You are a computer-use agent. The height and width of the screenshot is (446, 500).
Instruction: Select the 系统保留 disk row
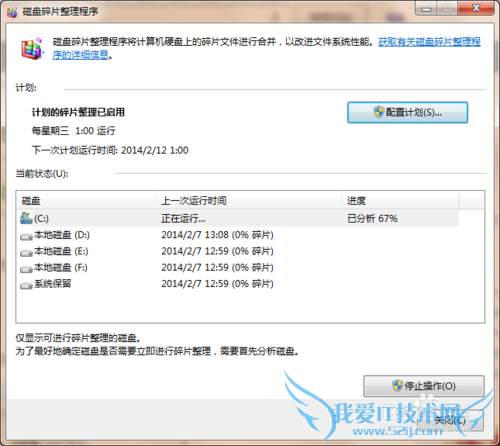pos(239,284)
